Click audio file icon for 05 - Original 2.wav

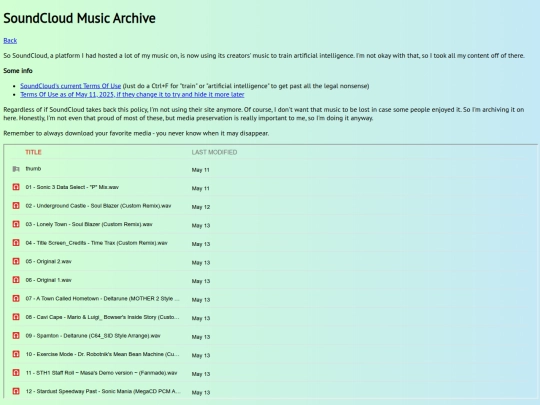pyautogui.click(x=16, y=261)
